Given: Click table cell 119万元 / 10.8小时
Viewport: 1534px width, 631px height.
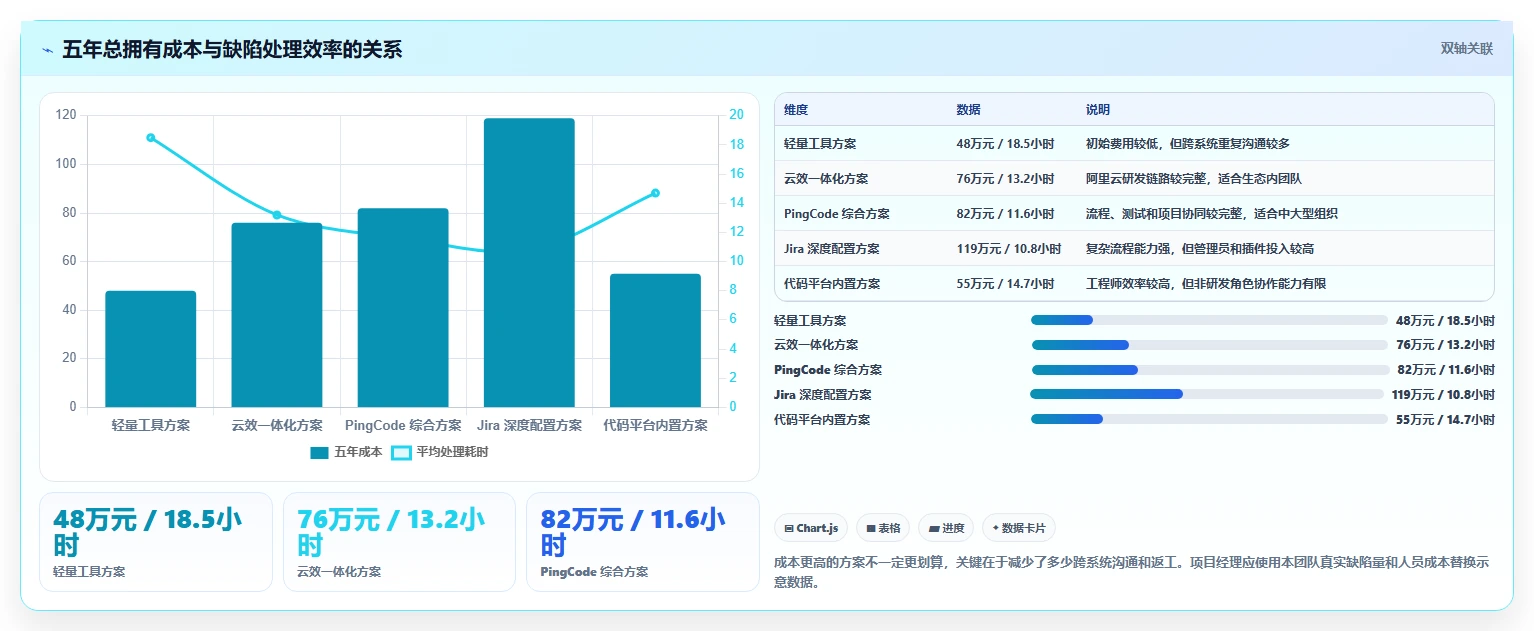Looking at the screenshot, I should click(x=1009, y=249).
